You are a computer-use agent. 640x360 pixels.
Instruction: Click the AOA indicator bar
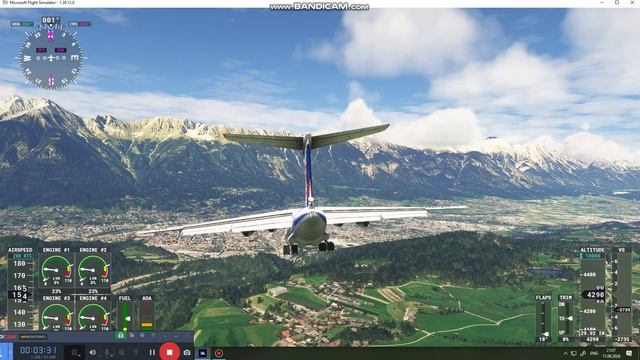point(147,316)
